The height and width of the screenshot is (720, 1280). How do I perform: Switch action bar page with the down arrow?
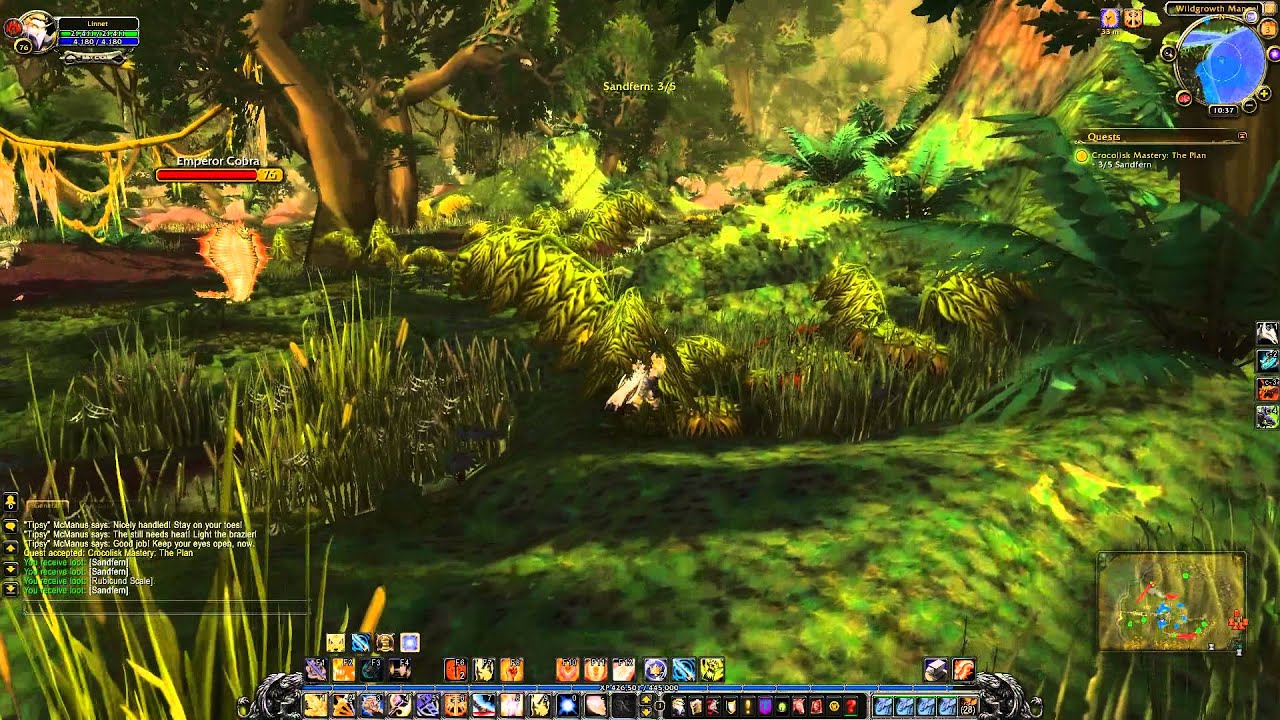click(x=646, y=711)
